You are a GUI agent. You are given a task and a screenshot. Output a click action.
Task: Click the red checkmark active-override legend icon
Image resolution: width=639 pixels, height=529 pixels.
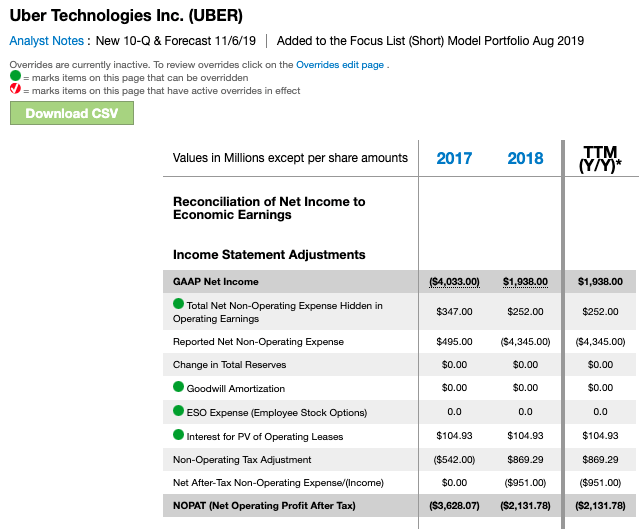tap(15, 88)
